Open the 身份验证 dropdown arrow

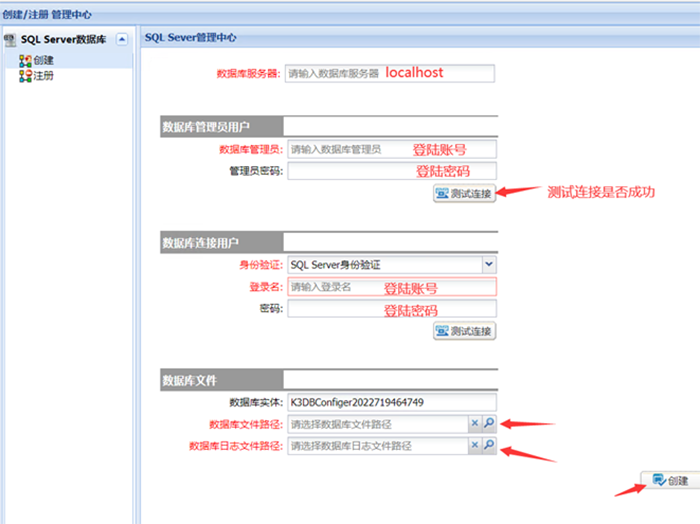click(489, 264)
